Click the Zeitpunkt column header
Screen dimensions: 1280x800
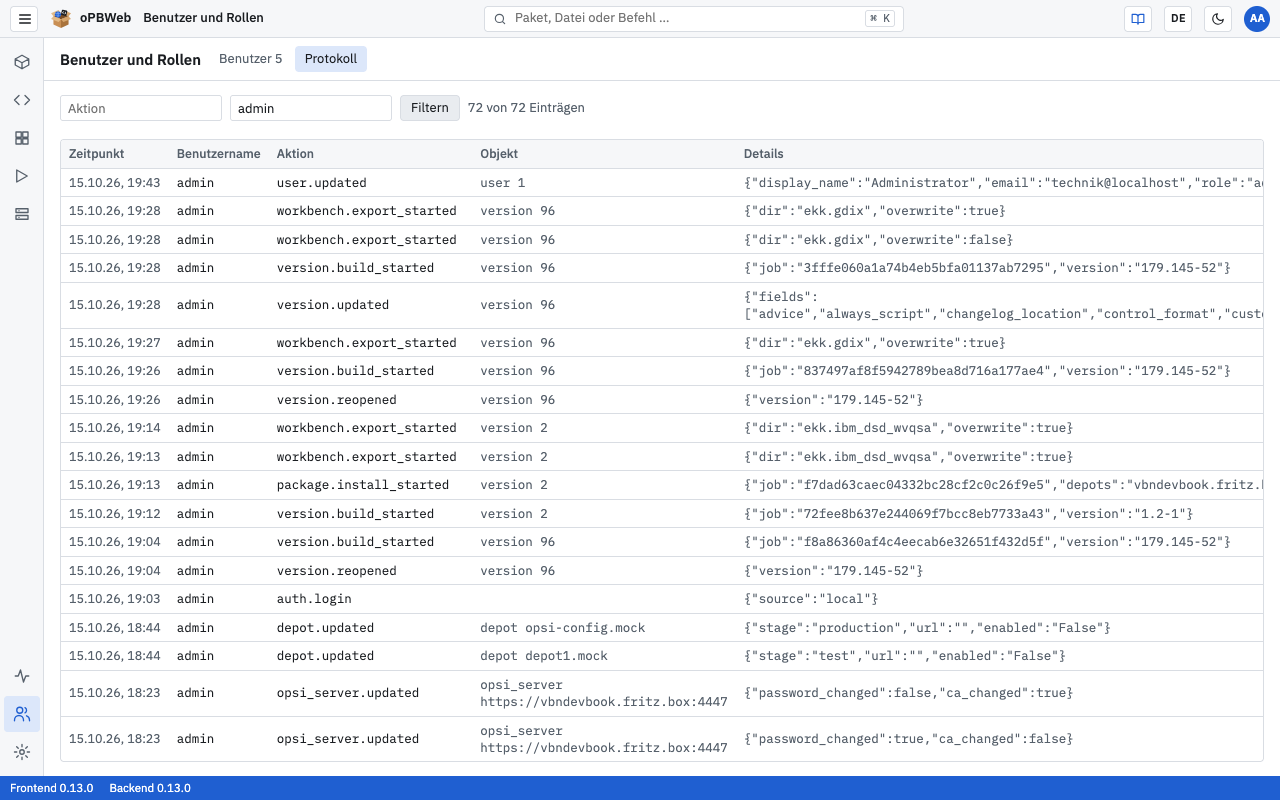click(97, 154)
